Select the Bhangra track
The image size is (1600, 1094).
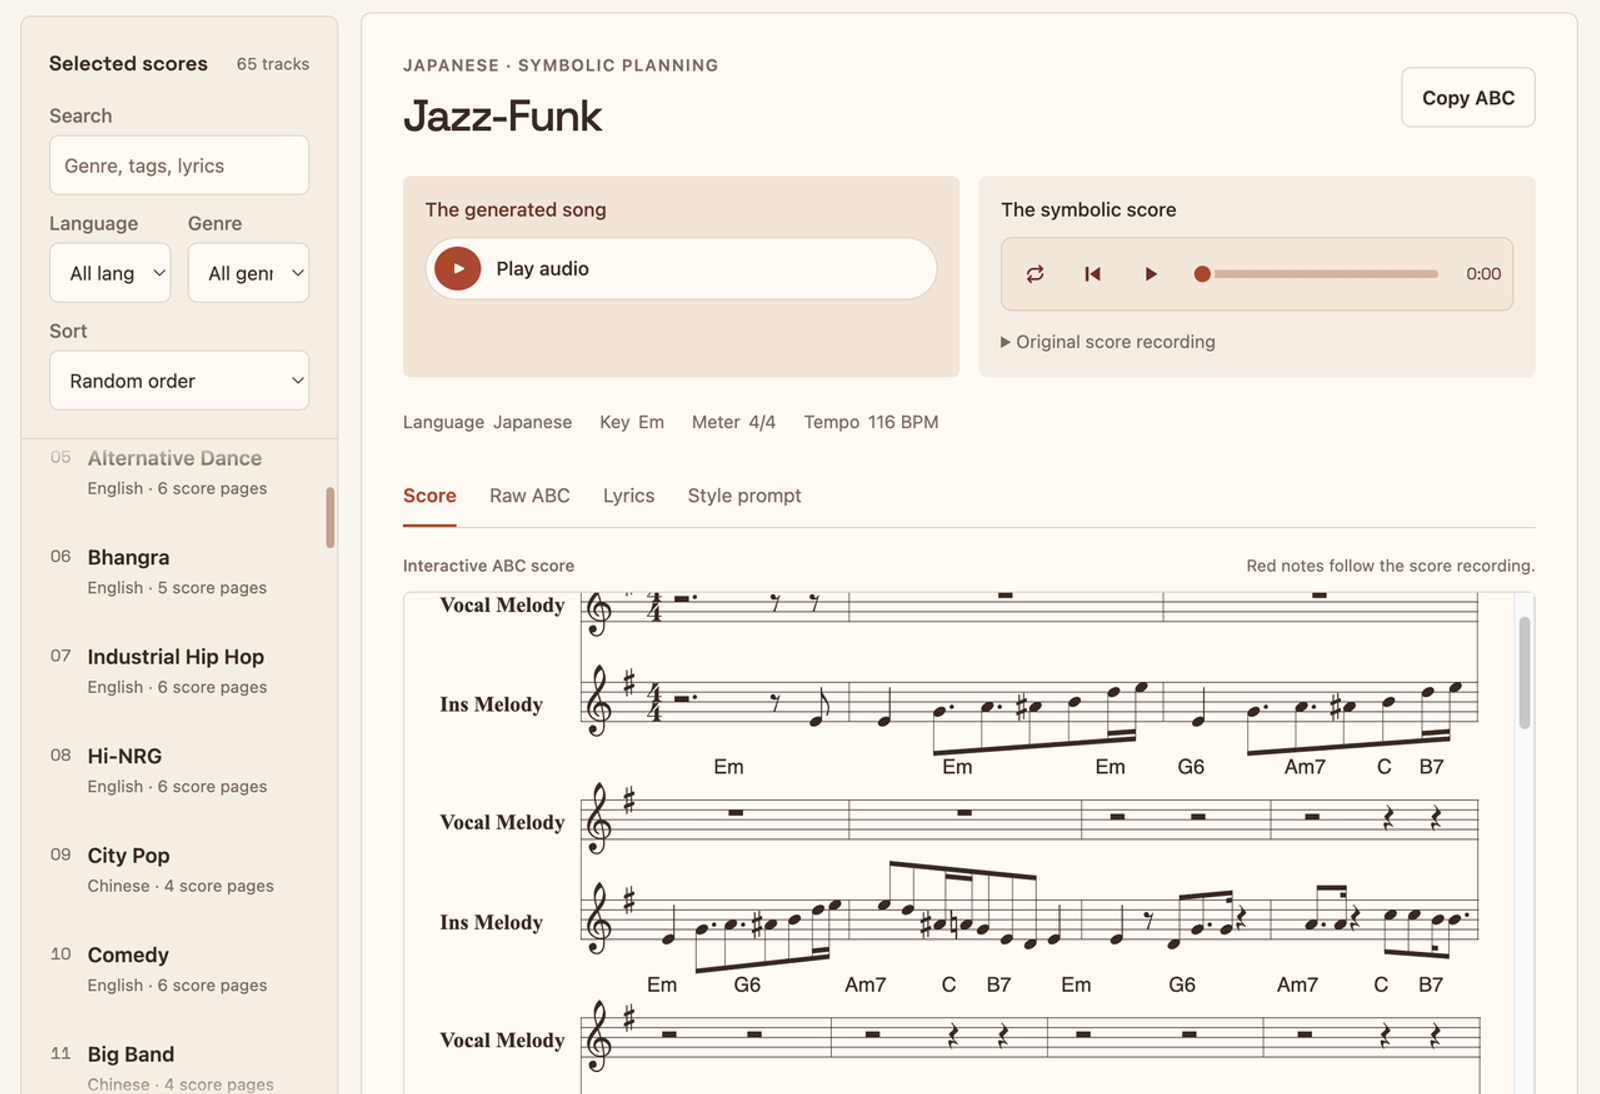pyautogui.click(x=179, y=571)
